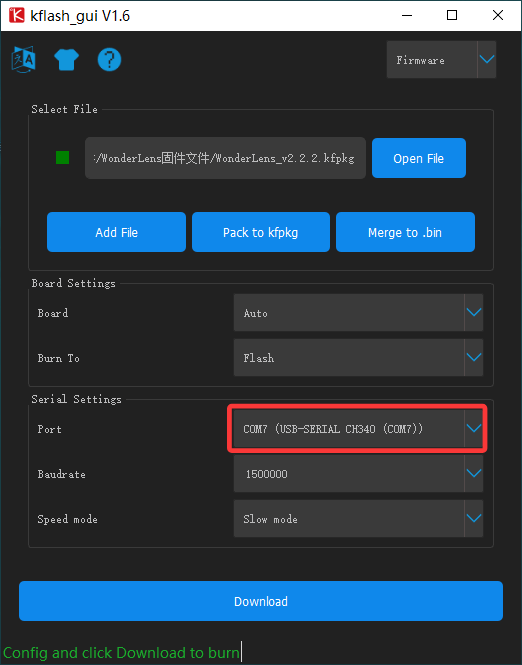Toggle the green file enable square
This screenshot has height=665, width=522.
(x=62, y=158)
